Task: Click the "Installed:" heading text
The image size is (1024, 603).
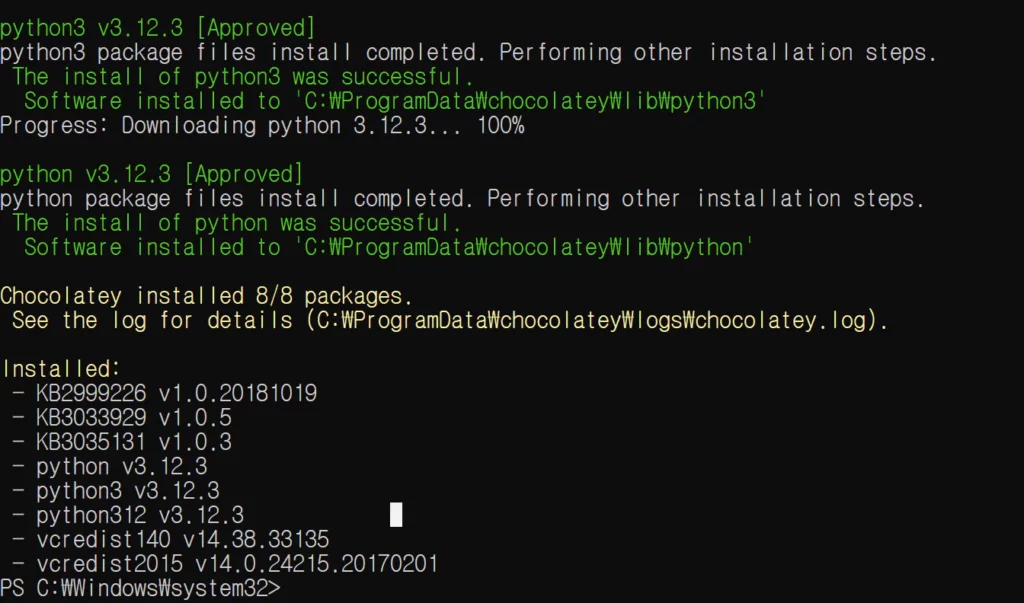Action: tap(60, 369)
